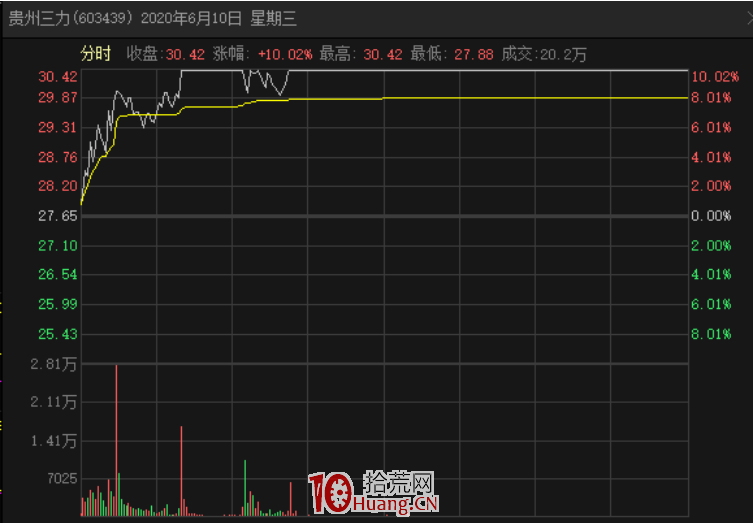Click the title 贵州三力(603439)

(x=71, y=18)
